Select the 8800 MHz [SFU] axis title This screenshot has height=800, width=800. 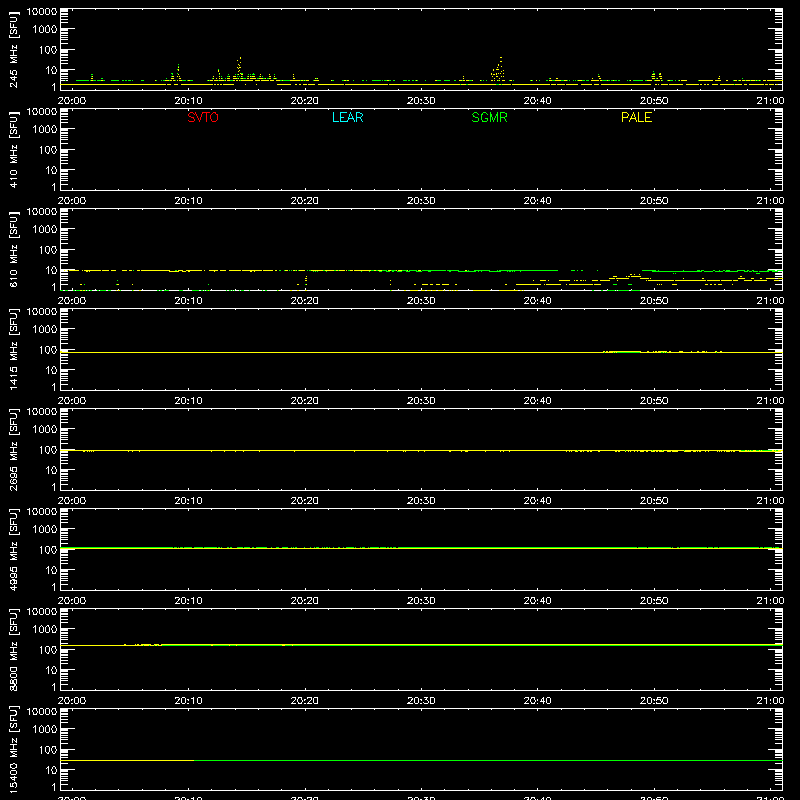point(14,648)
